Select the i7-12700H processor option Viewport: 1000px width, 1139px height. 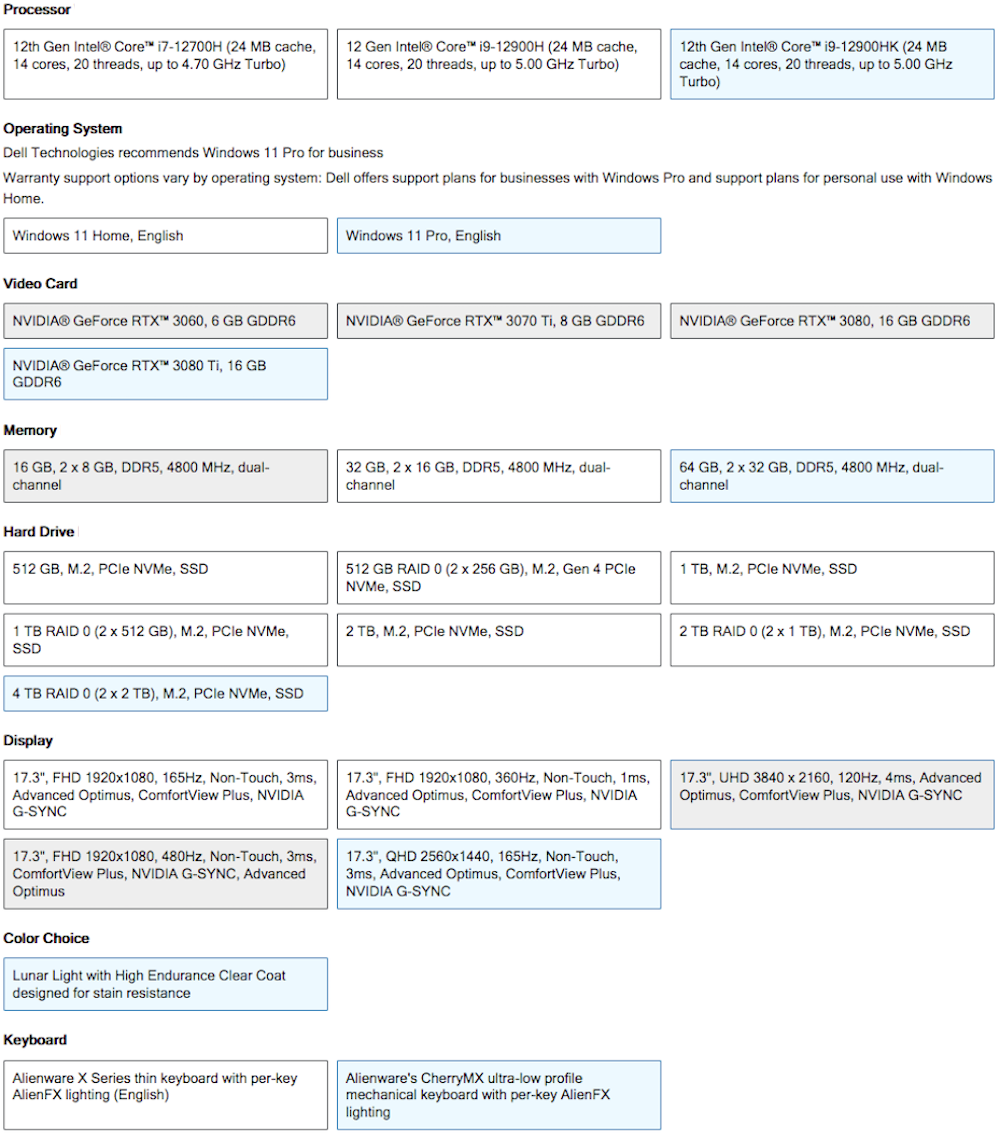[x=166, y=64]
